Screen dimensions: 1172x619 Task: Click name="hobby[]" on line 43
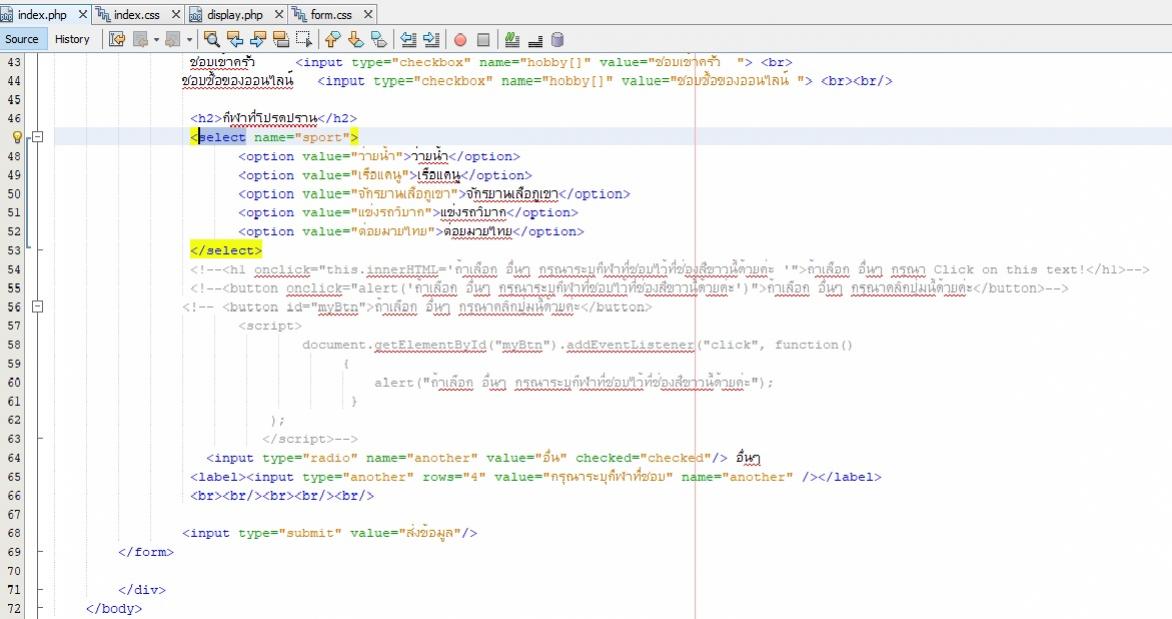[534, 62]
